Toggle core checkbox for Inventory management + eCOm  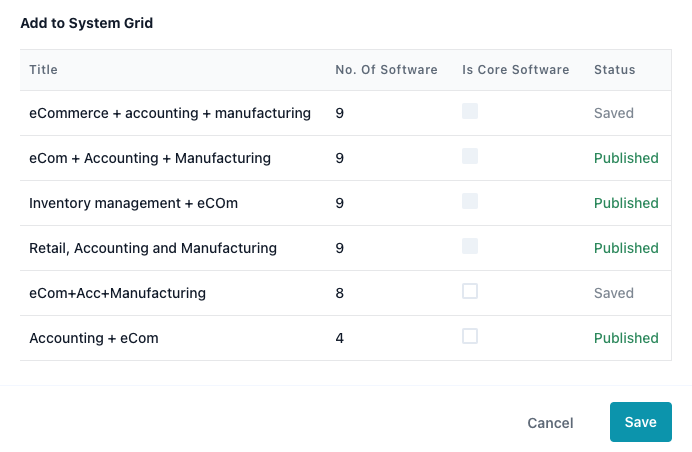coord(470,201)
